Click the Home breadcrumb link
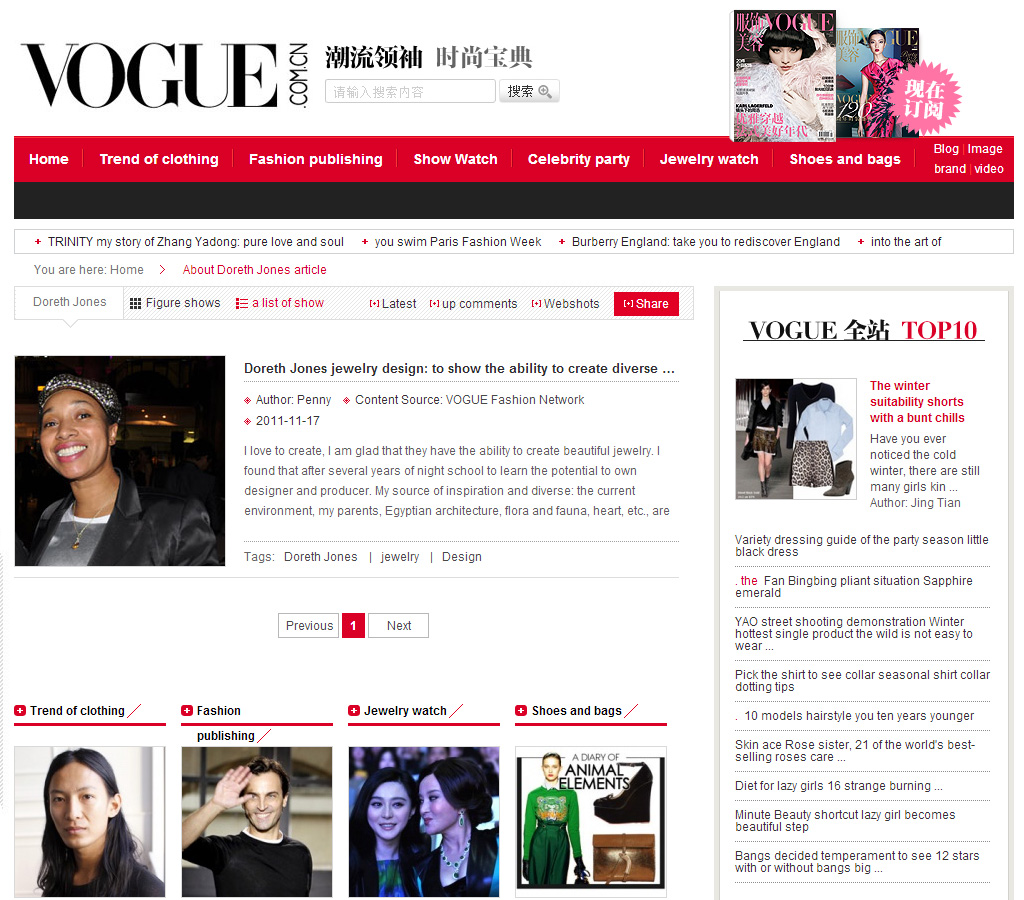This screenshot has width=1024, height=900. [x=127, y=270]
